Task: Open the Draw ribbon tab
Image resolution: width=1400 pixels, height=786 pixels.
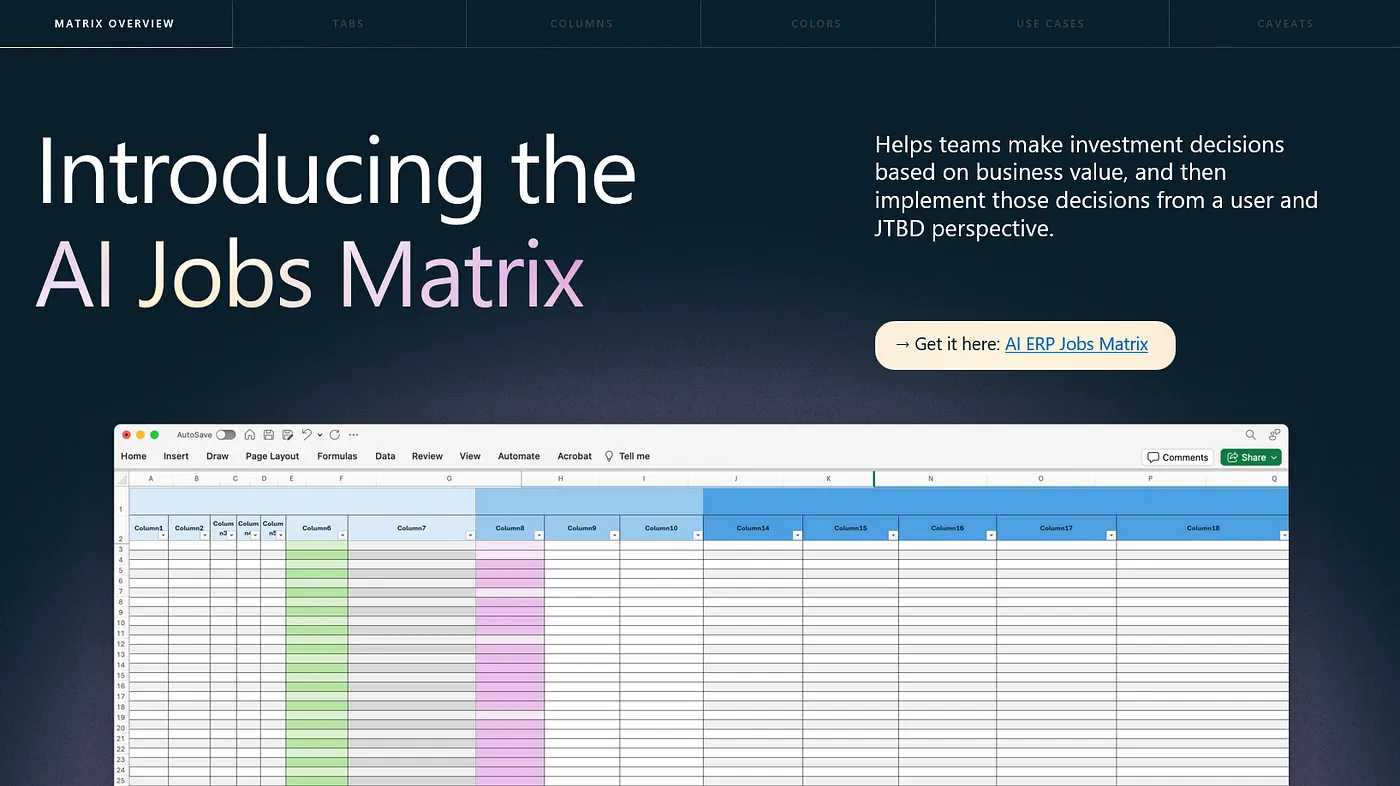Action: (218, 456)
